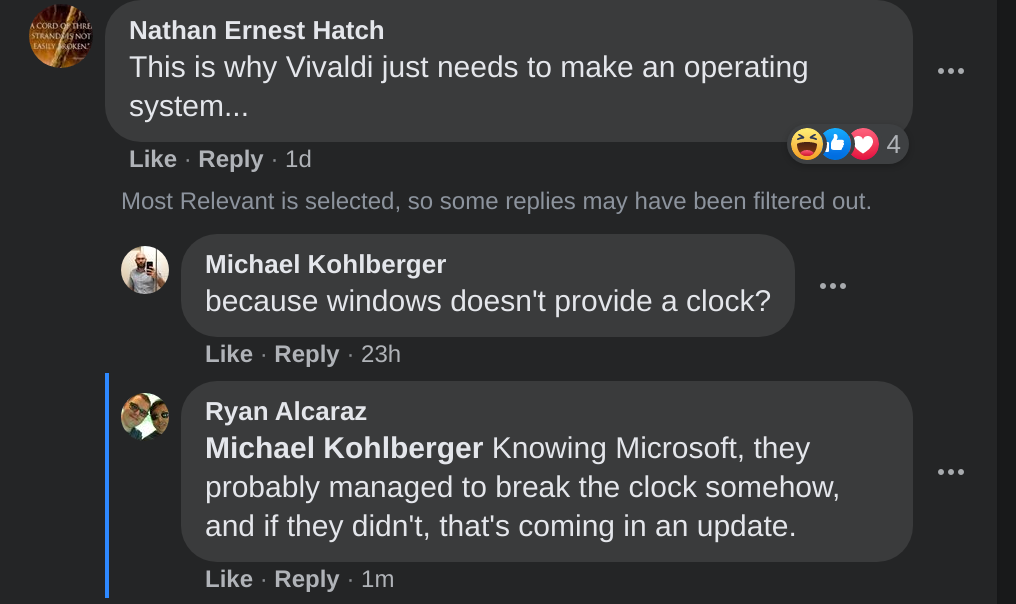Open more options for Ryan's reply
This screenshot has height=604, width=1016.
pyautogui.click(x=950, y=472)
